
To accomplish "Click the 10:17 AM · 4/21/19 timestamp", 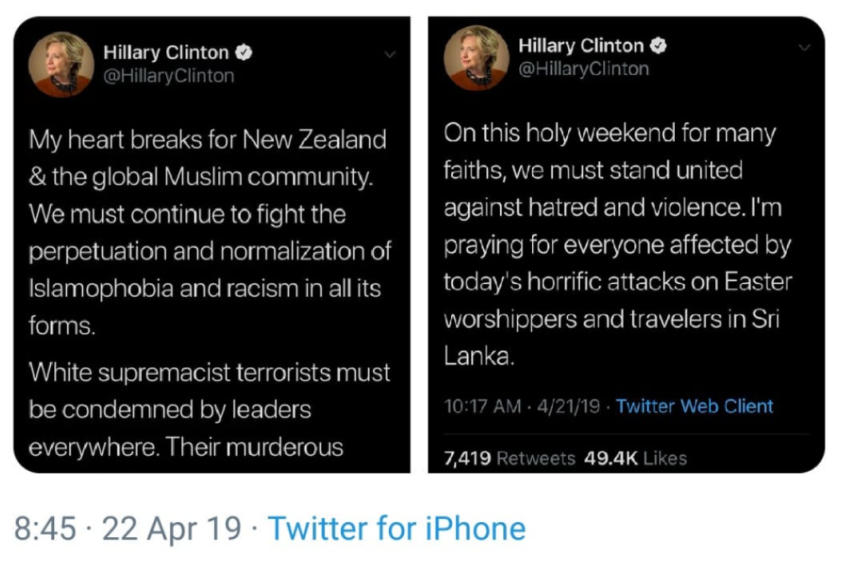I will pyautogui.click(x=522, y=406).
